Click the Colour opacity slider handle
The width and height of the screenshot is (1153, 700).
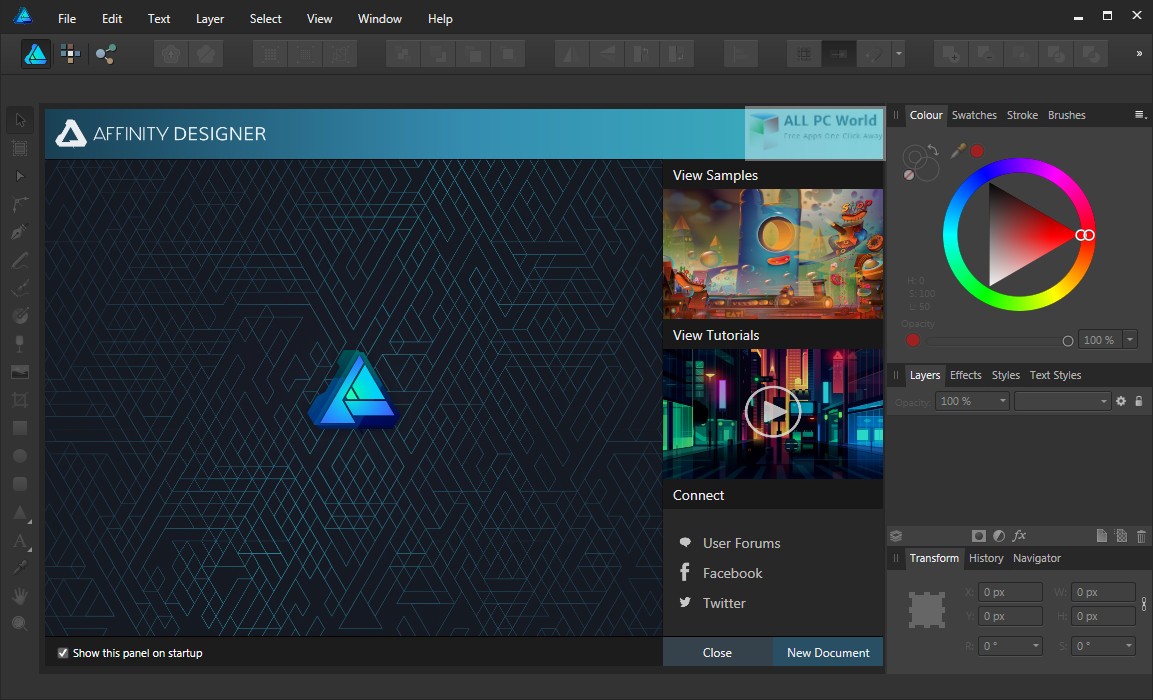point(1068,340)
